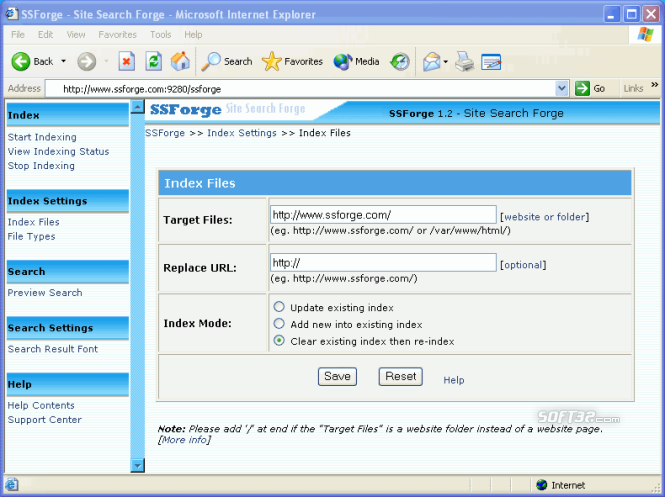Click the SSForge breadcrumb link
Screen dimensions: 665x497
click(165, 133)
